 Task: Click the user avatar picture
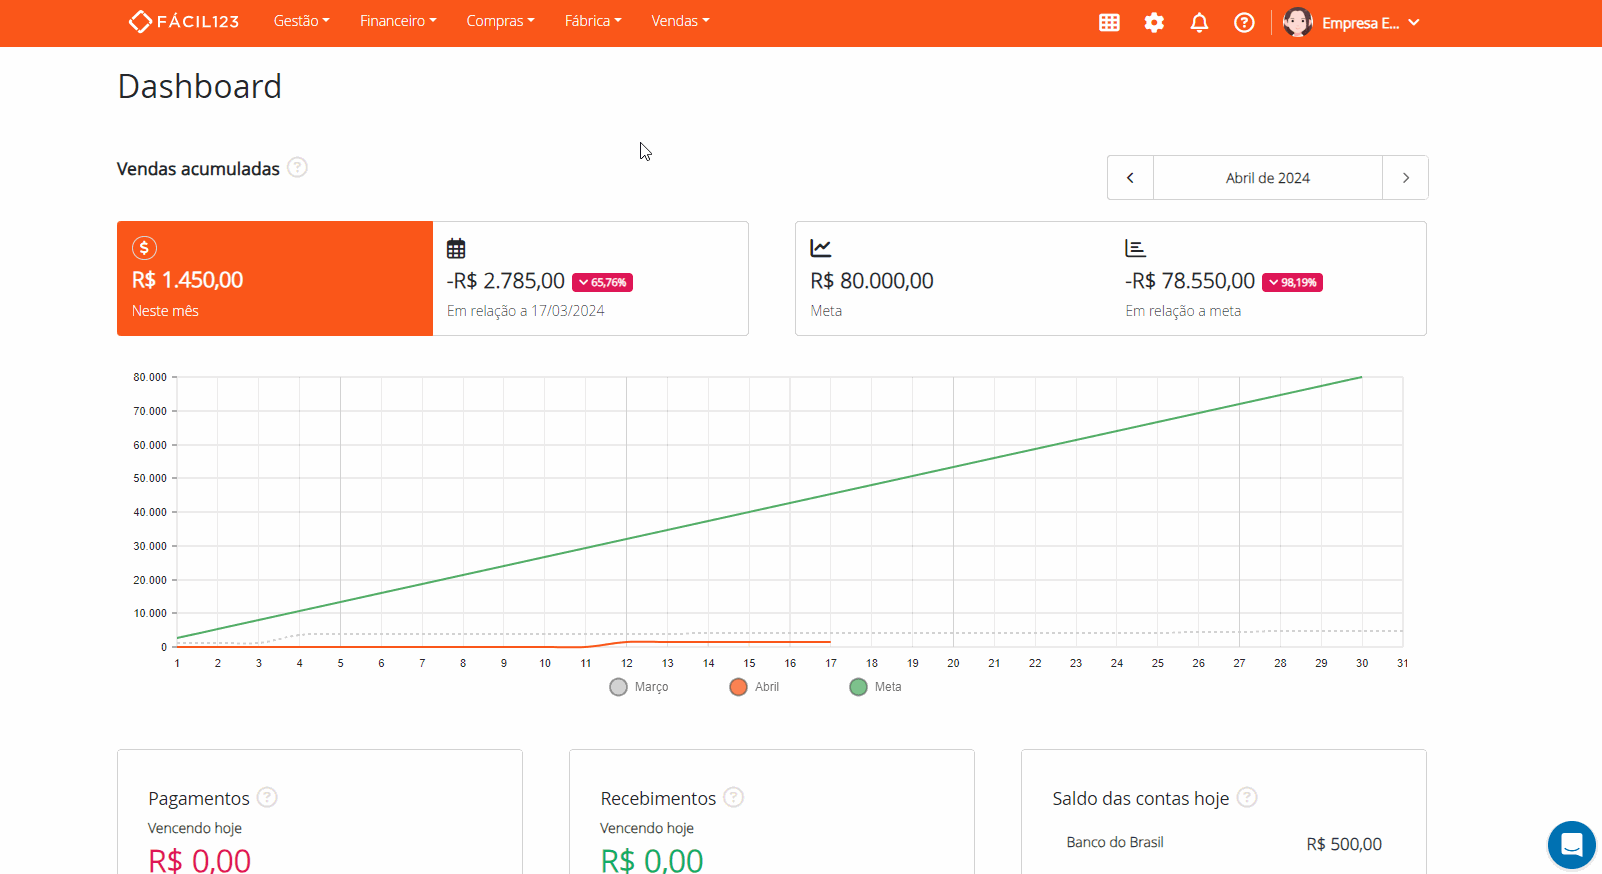click(x=1297, y=22)
